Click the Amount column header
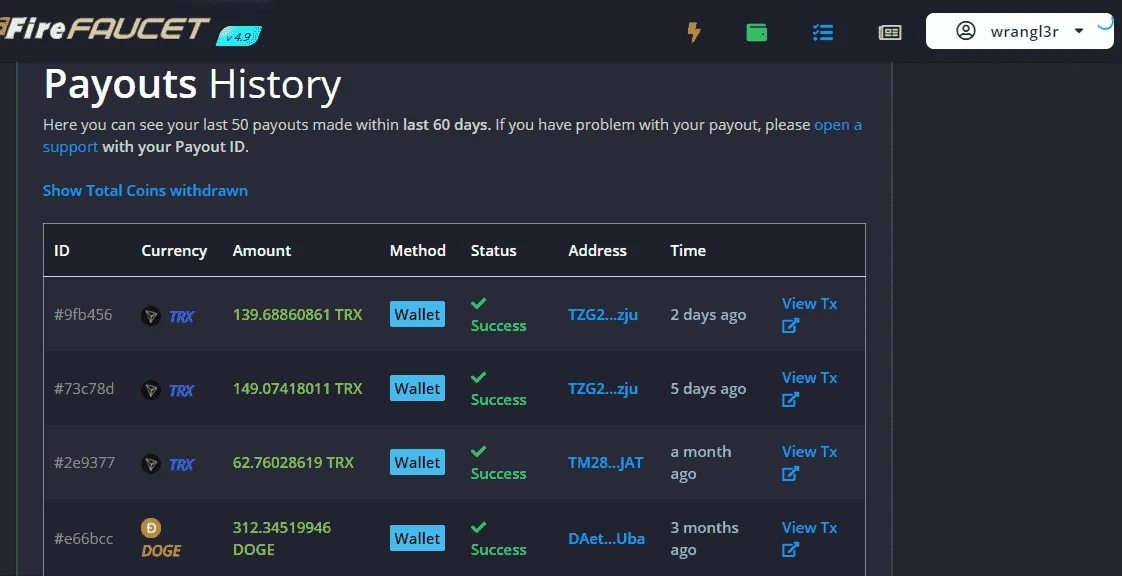The image size is (1122, 576). pos(262,250)
